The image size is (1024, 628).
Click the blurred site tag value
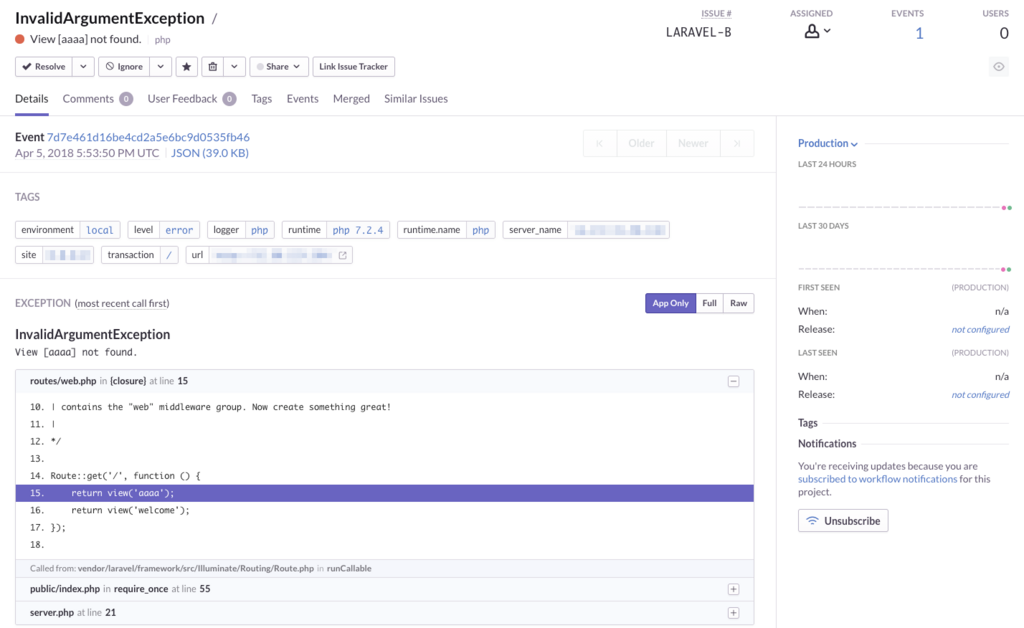click(68, 255)
